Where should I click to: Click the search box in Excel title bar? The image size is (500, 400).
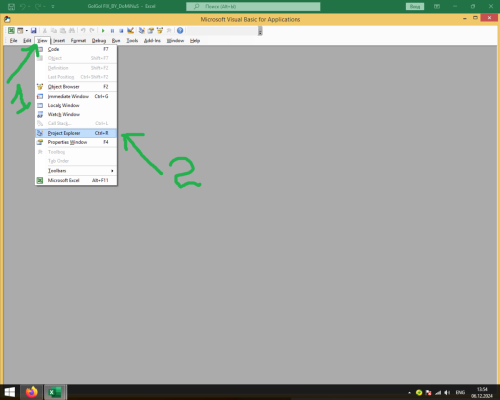click(253, 6)
